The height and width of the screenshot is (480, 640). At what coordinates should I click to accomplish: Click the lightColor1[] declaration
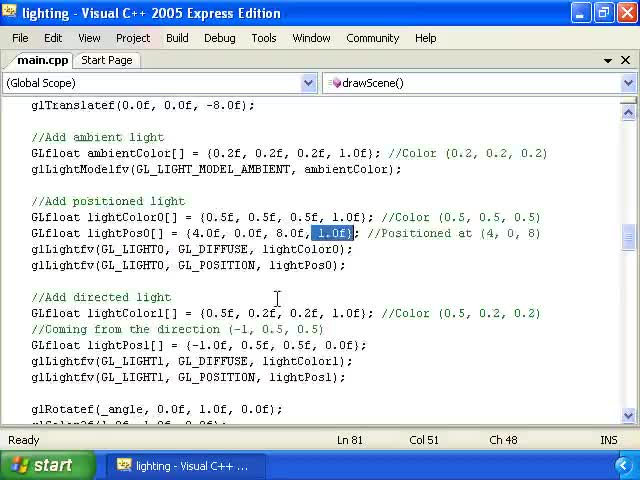pyautogui.click(x=202, y=313)
